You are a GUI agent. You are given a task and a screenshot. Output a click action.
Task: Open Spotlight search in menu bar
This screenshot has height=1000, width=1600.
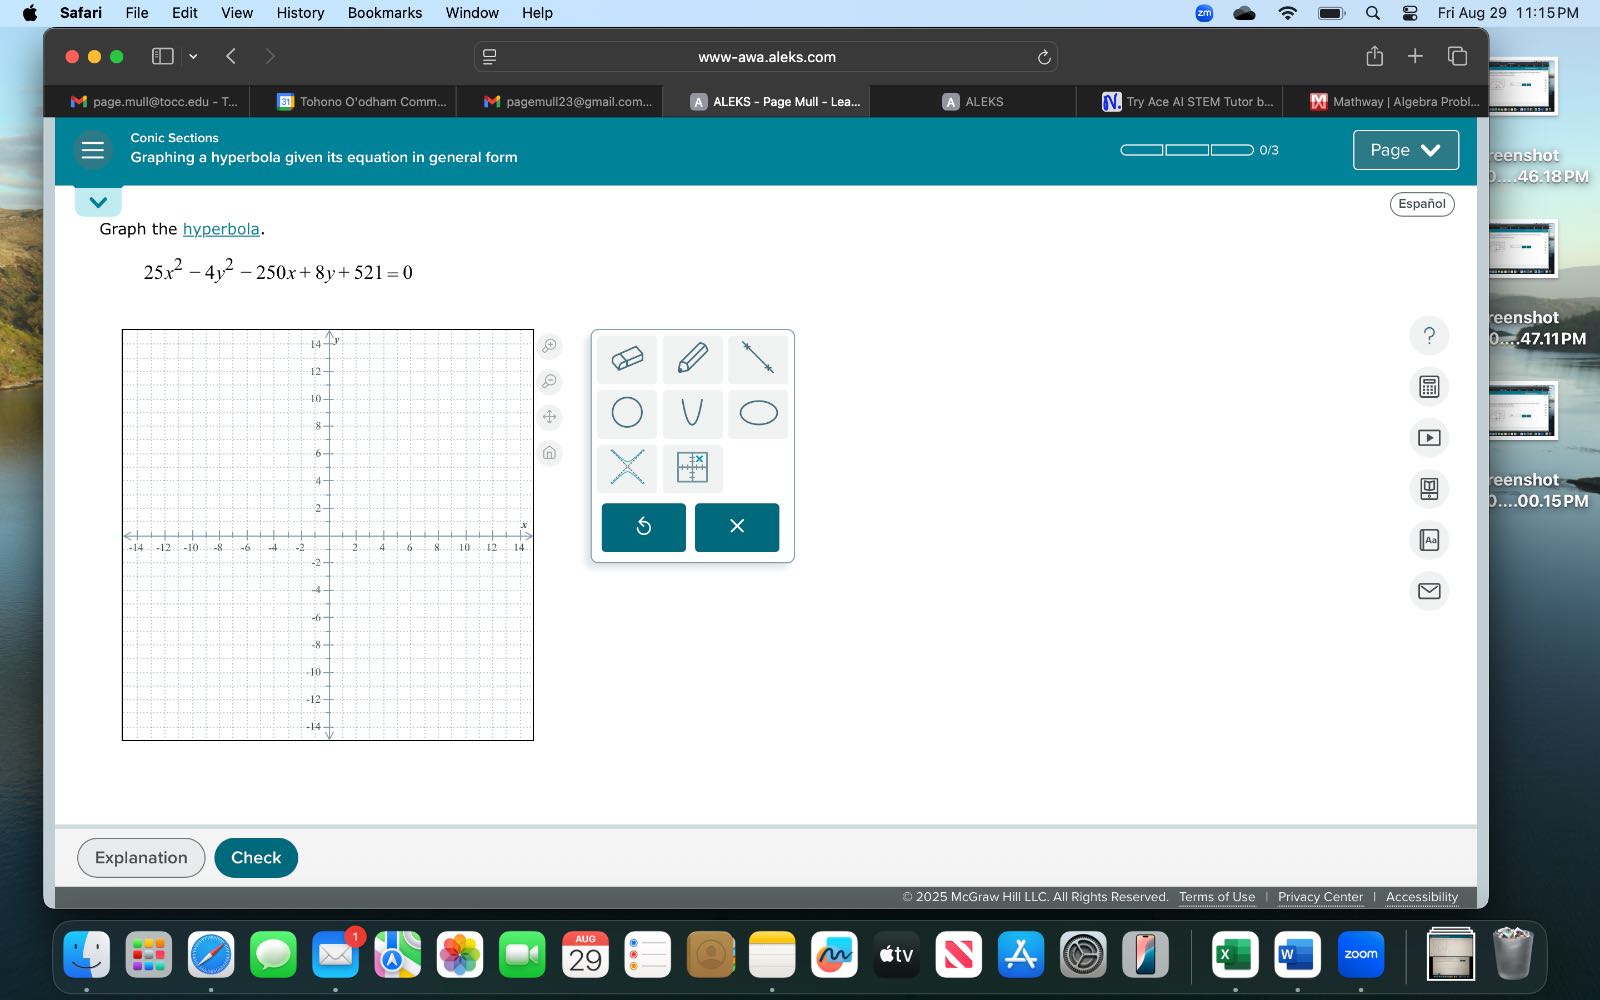click(1373, 13)
